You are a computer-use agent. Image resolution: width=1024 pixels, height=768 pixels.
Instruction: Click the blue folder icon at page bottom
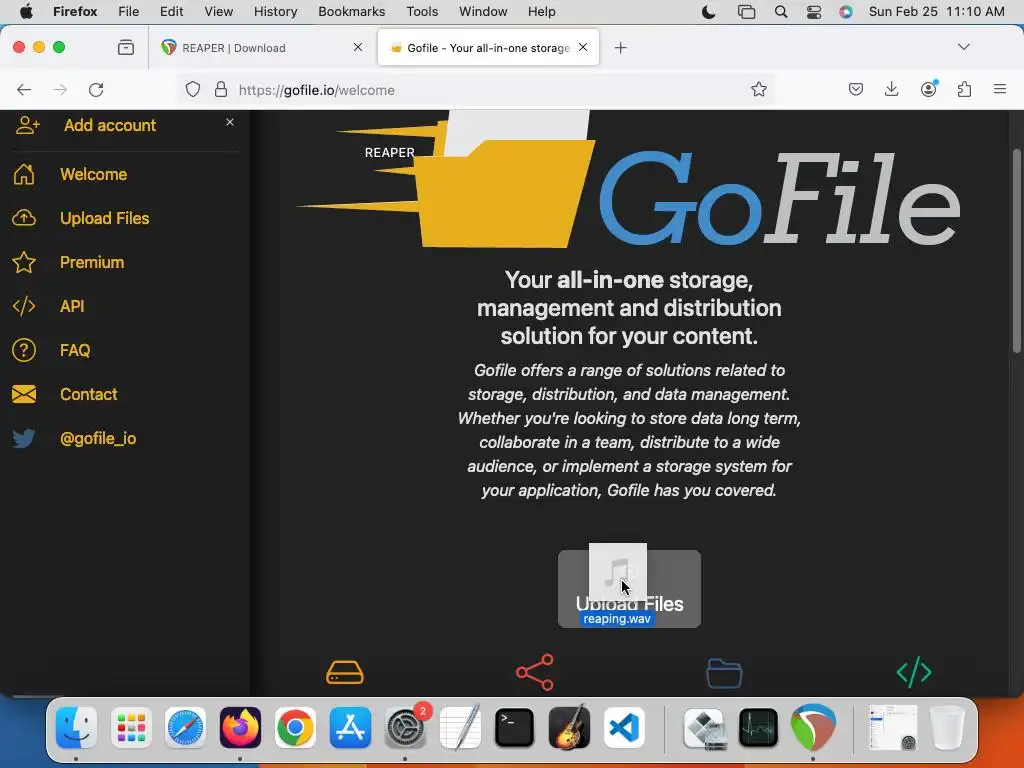(x=724, y=673)
